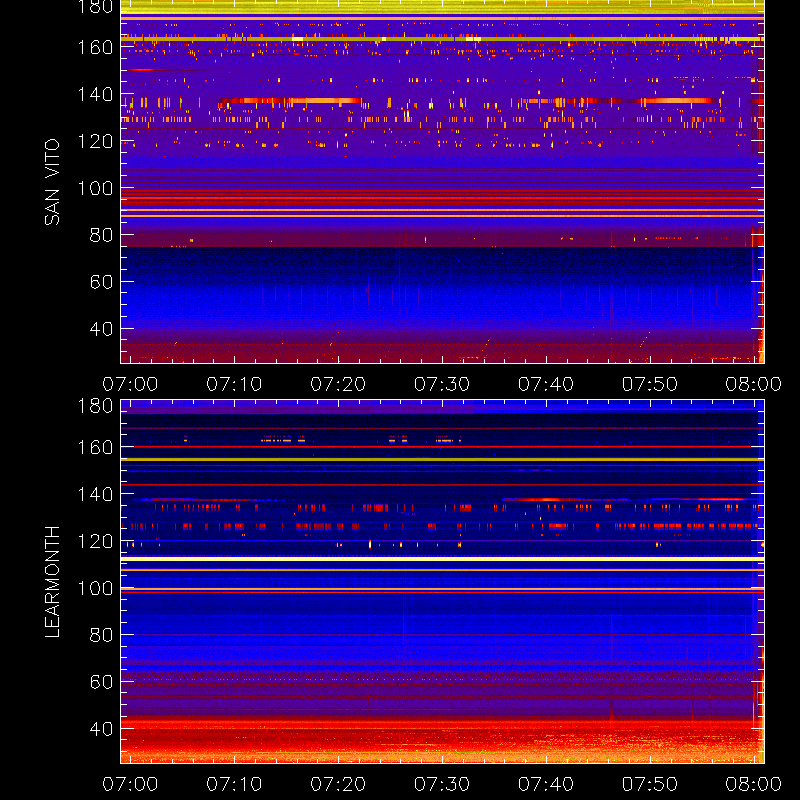The width and height of the screenshot is (800, 800).
Task: Click the 80 label on the LEARMONTH axis
Action: click(102, 635)
